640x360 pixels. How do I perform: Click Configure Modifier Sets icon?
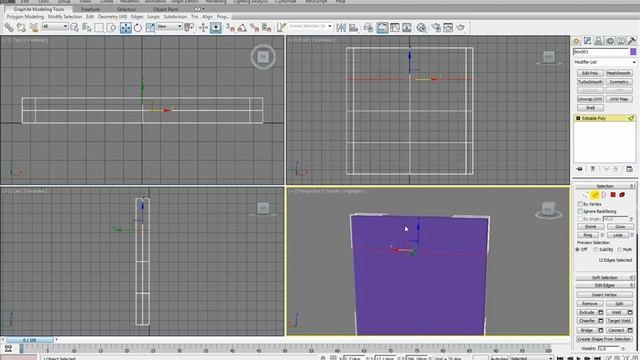(629, 169)
